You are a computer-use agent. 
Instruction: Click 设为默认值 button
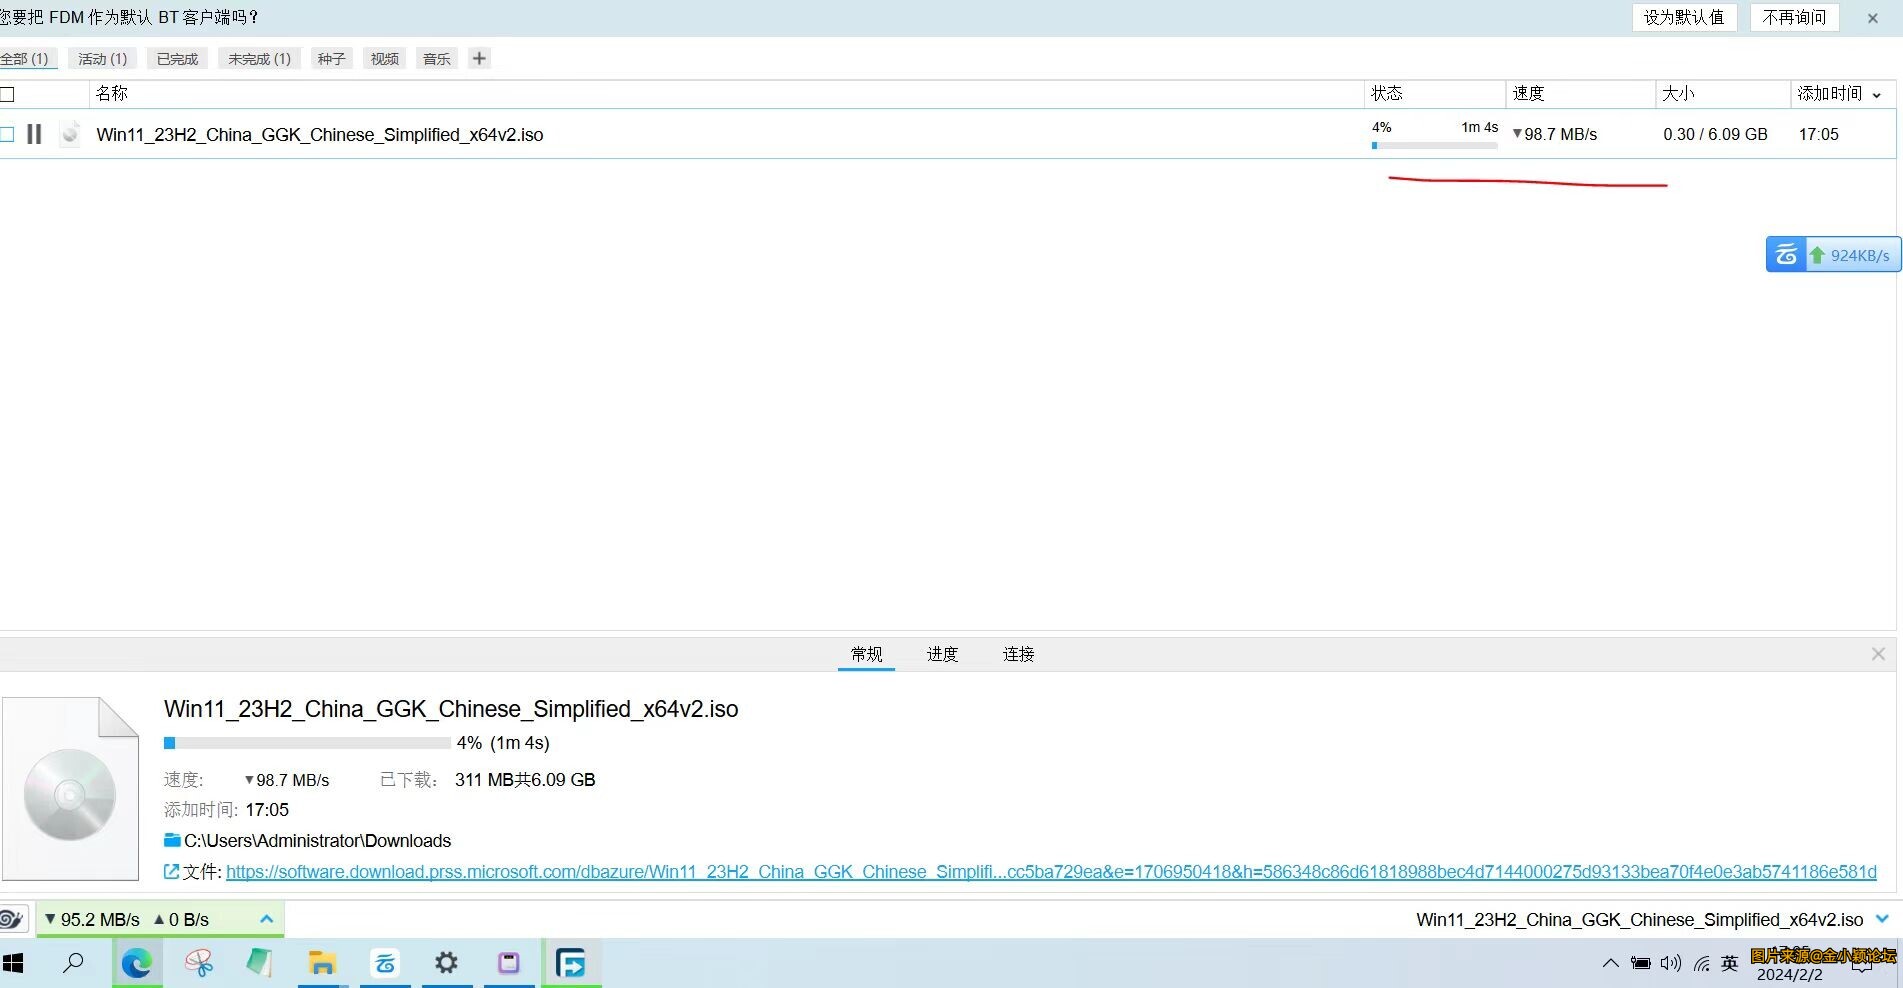coord(1684,17)
